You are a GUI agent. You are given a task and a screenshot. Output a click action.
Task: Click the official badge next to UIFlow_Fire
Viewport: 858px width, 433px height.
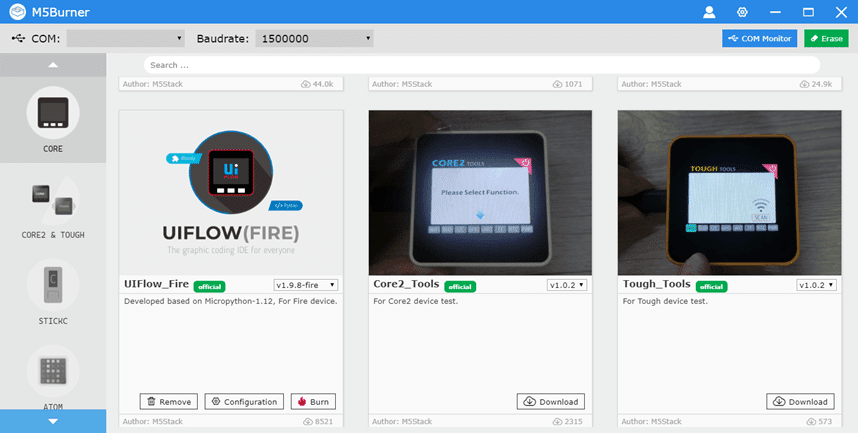(x=210, y=286)
